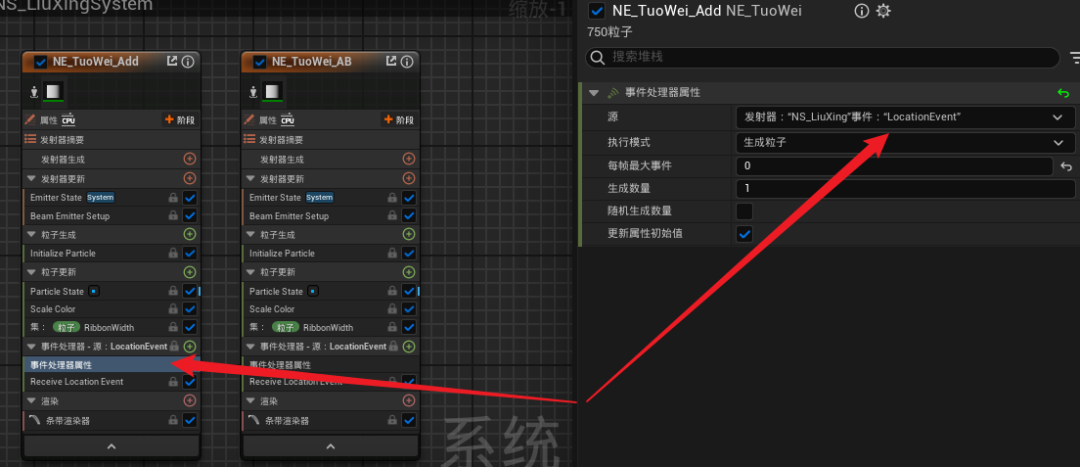Screen dimensions: 1080x467
Task: Click the NE_TuoWei_AB emitter thumbnail
Action: point(272,91)
